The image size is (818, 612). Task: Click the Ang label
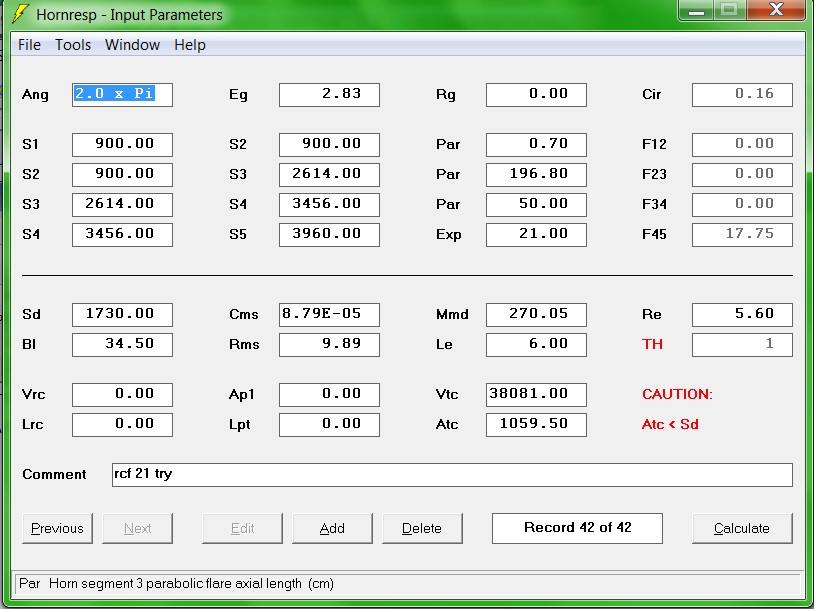pyautogui.click(x=35, y=95)
